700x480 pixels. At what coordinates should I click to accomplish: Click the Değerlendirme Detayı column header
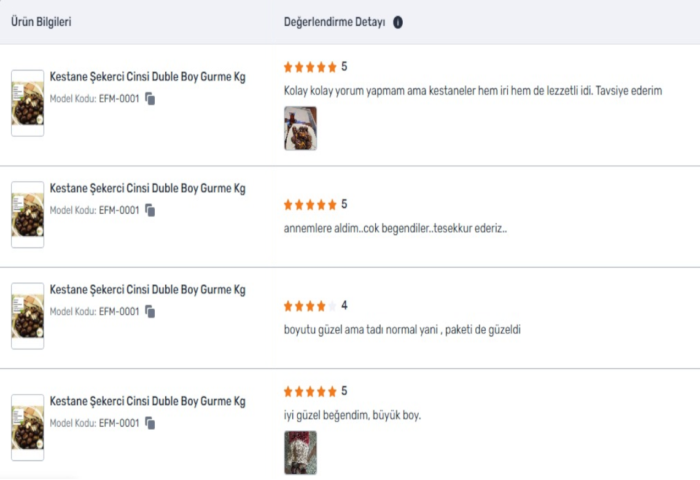(x=334, y=22)
